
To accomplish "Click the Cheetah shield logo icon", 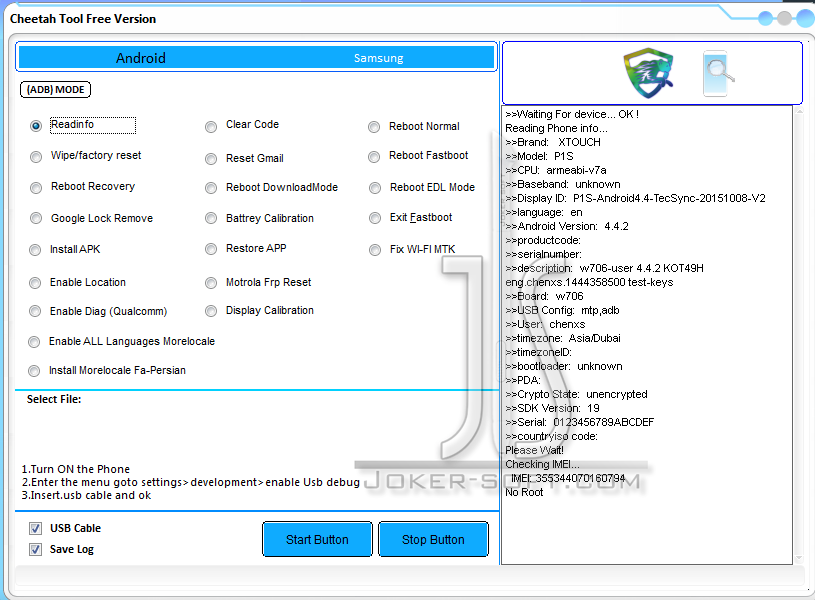I will point(648,73).
